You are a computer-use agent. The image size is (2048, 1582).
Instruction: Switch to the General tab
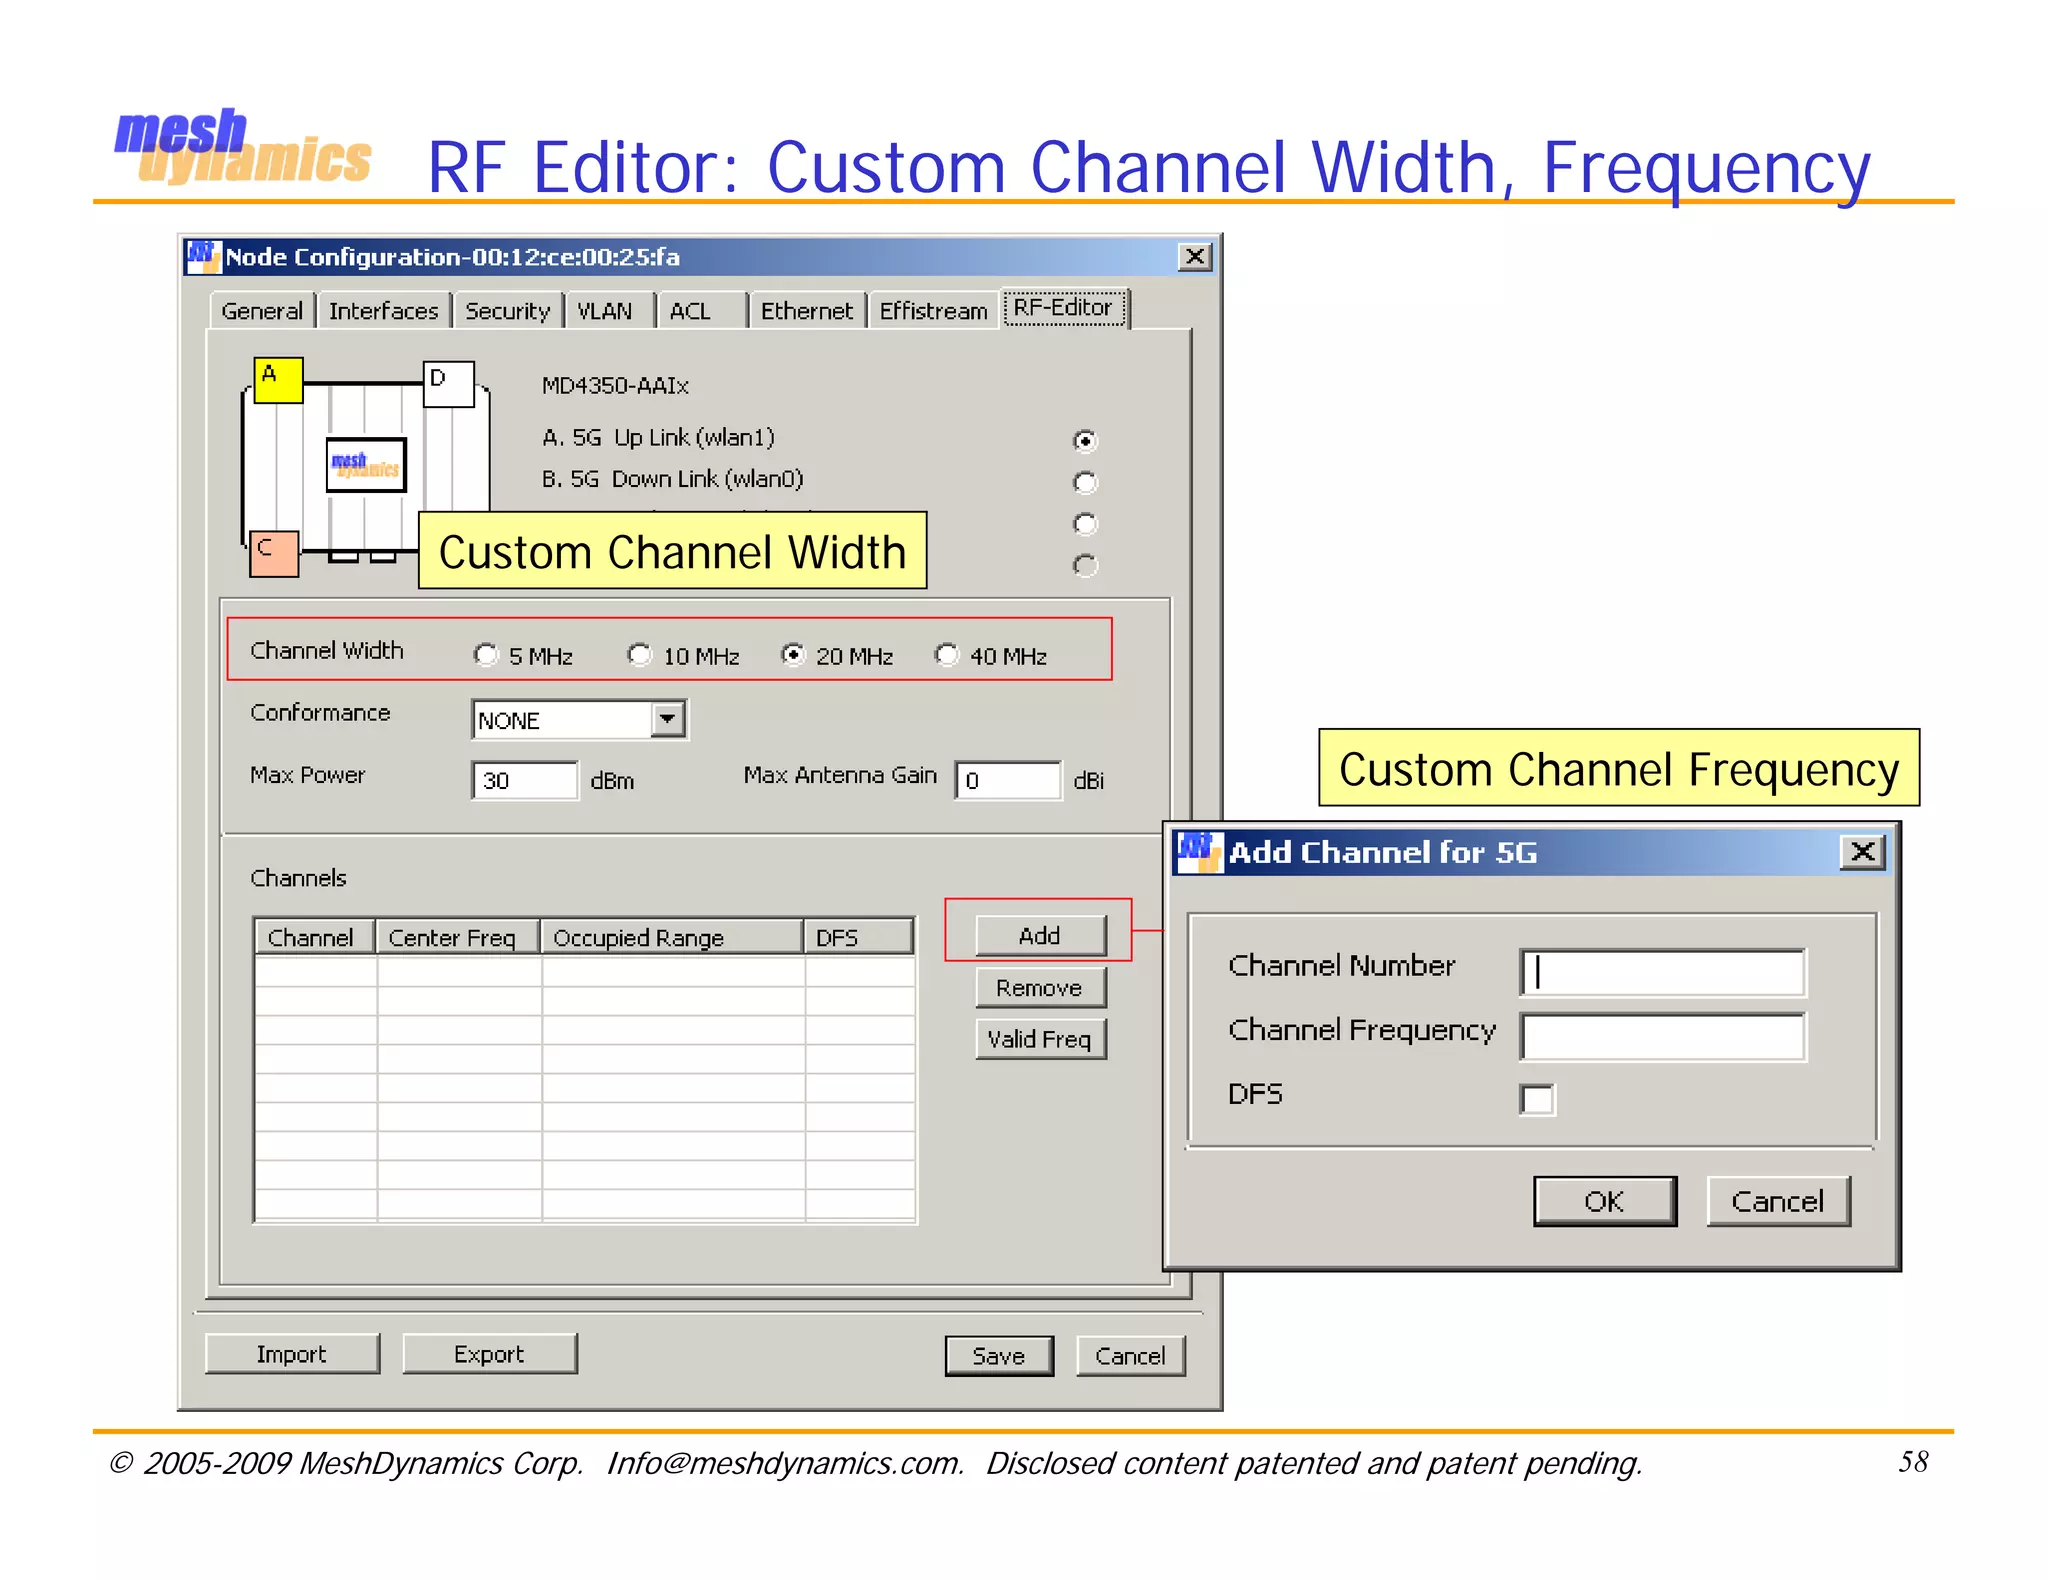262,311
